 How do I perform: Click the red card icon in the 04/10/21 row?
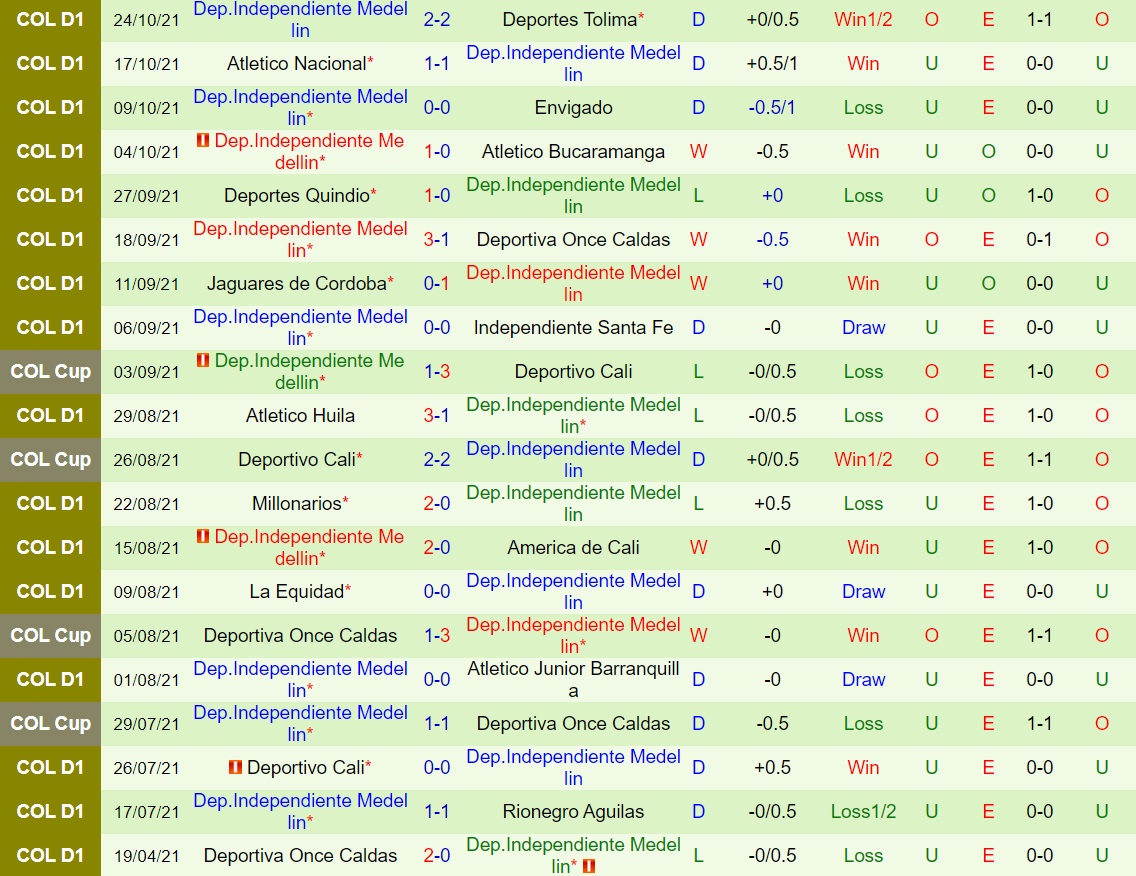click(203, 141)
